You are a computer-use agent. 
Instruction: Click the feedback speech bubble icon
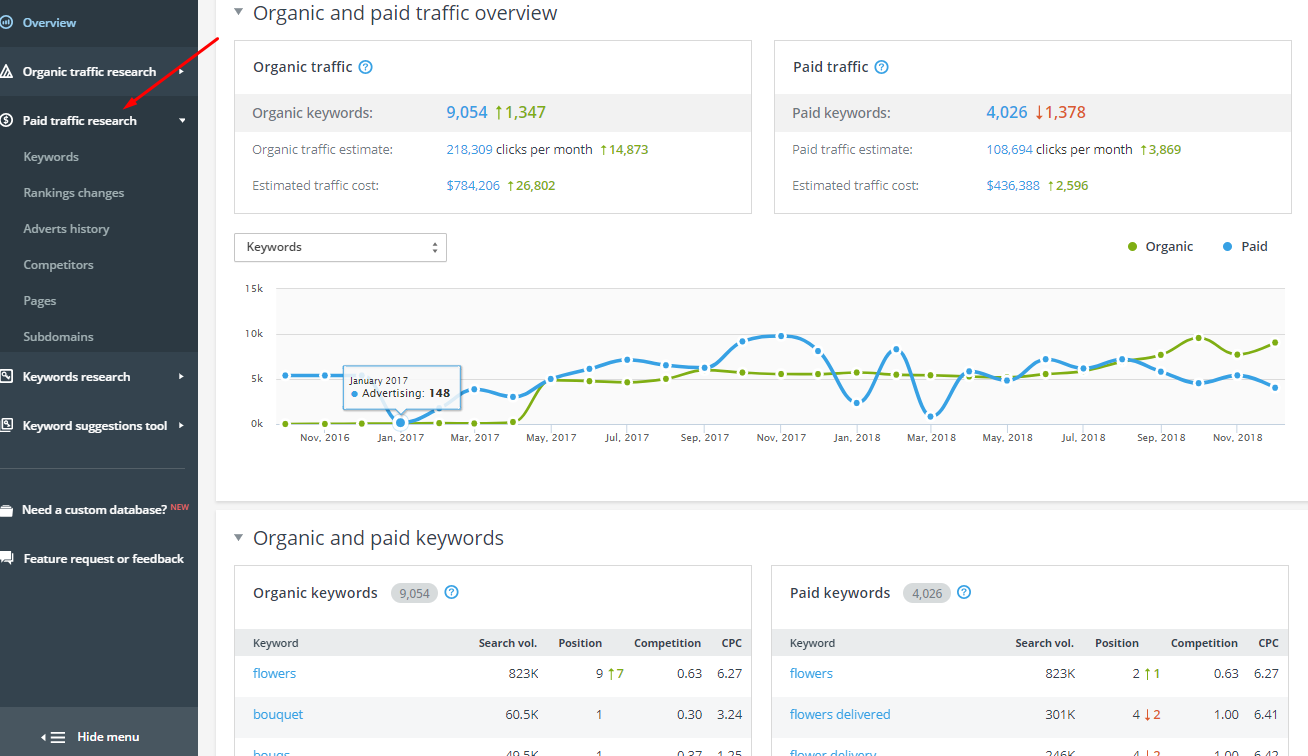[x=7, y=558]
